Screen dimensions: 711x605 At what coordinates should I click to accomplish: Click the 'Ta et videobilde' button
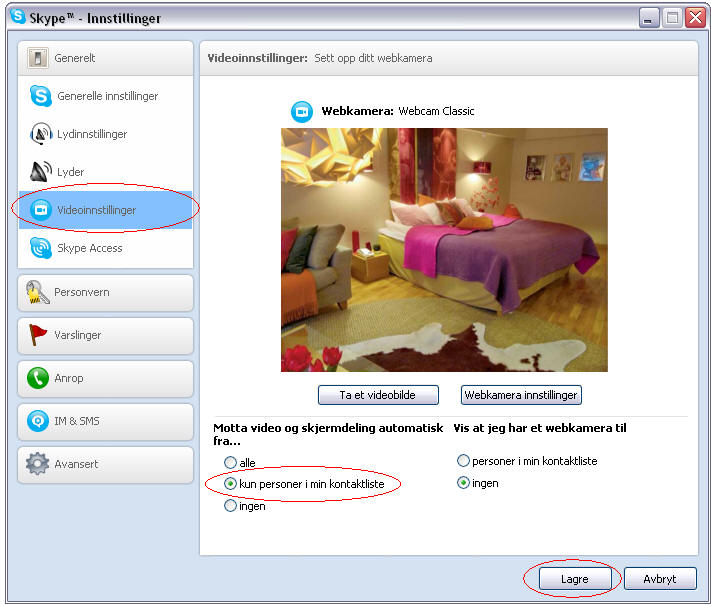pyautogui.click(x=378, y=395)
